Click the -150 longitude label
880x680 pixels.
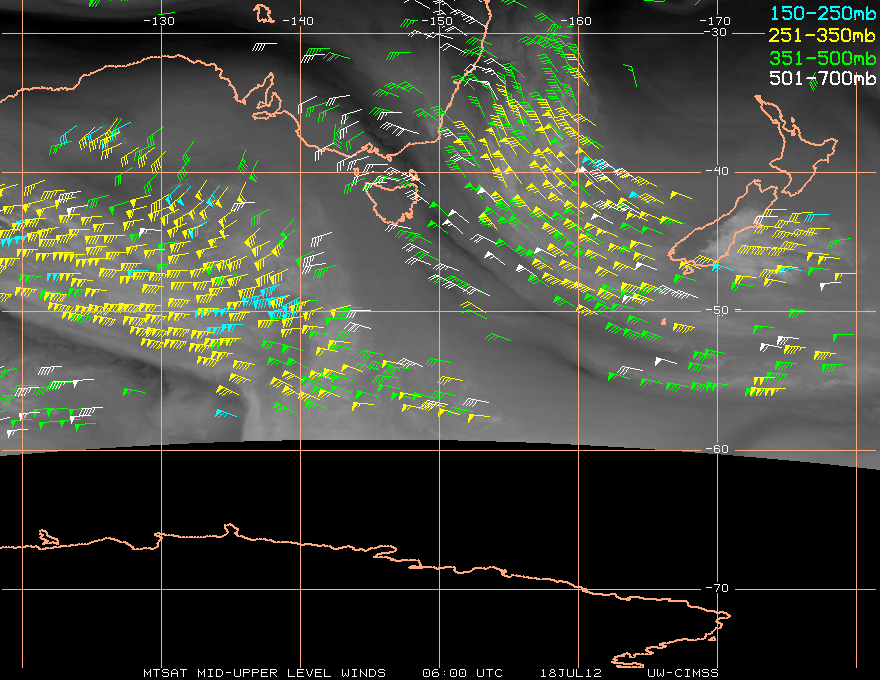[x=437, y=21]
